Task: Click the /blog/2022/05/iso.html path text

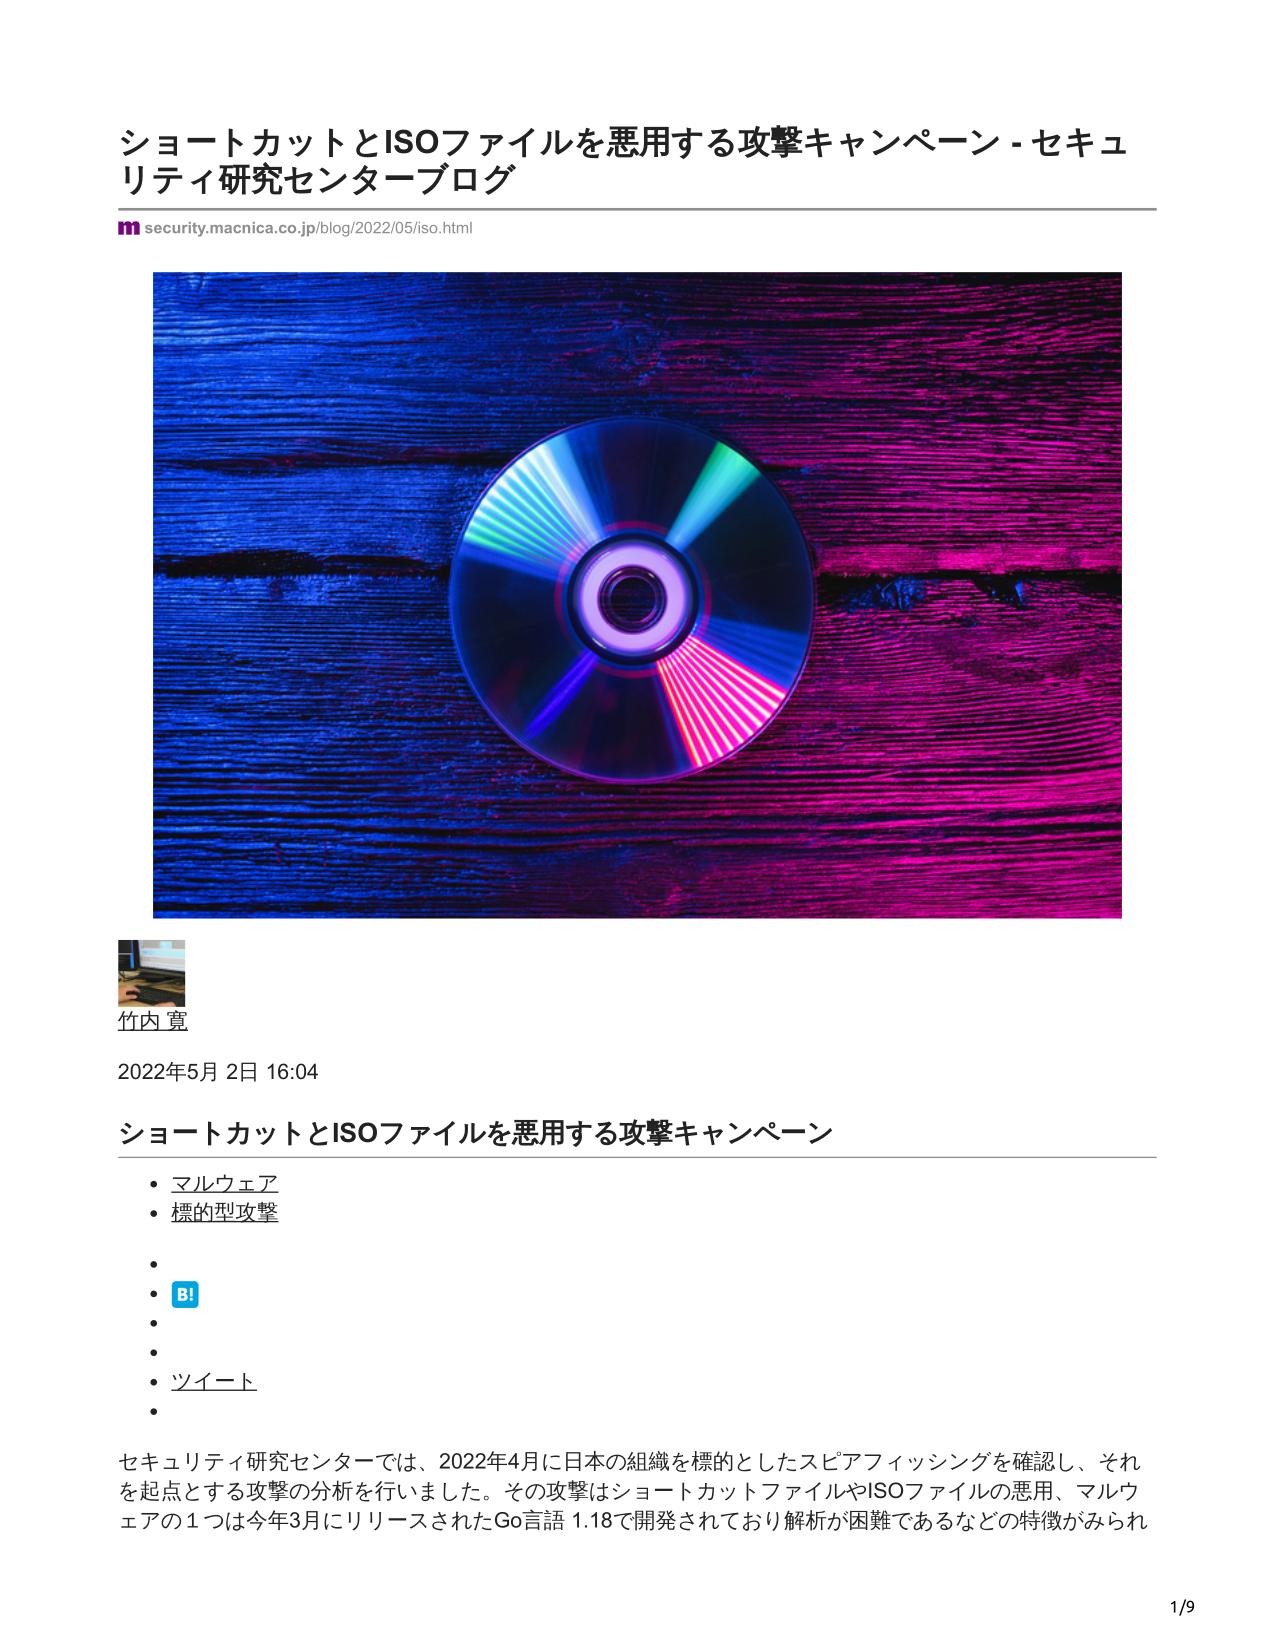Action: pyautogui.click(x=394, y=228)
